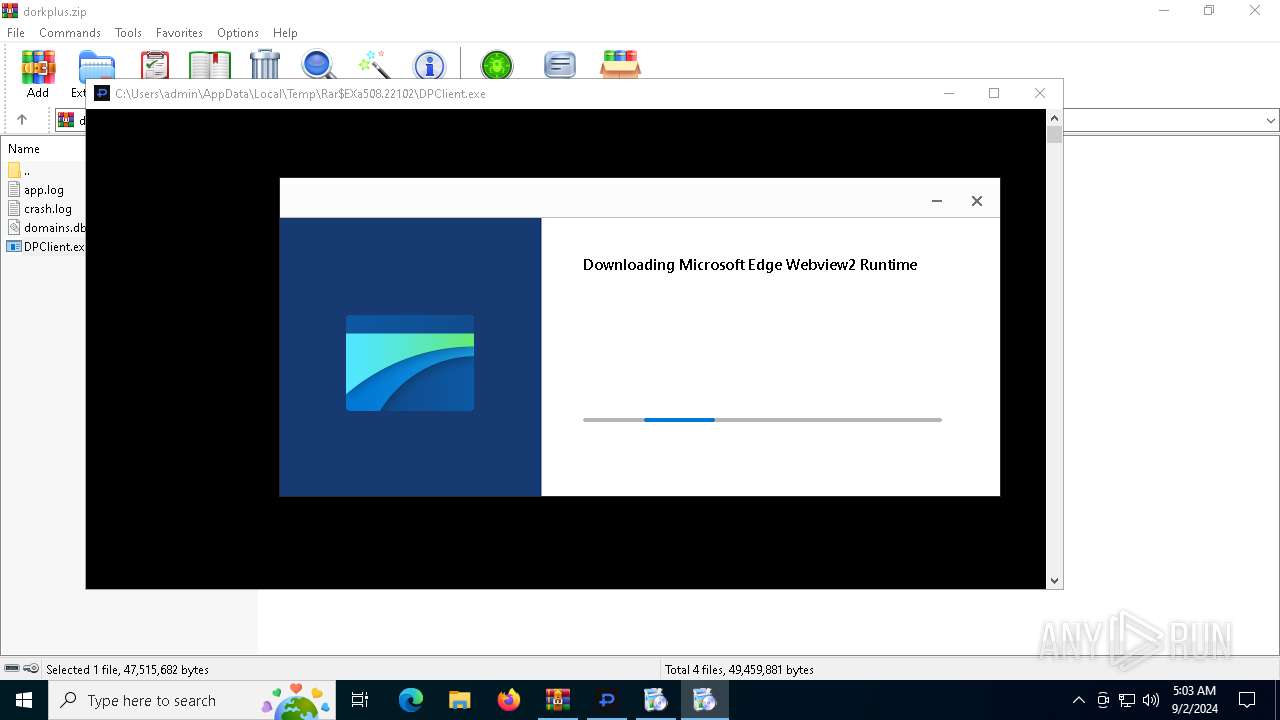Launch Firefox from taskbar
The width and height of the screenshot is (1280, 720).
coord(509,700)
